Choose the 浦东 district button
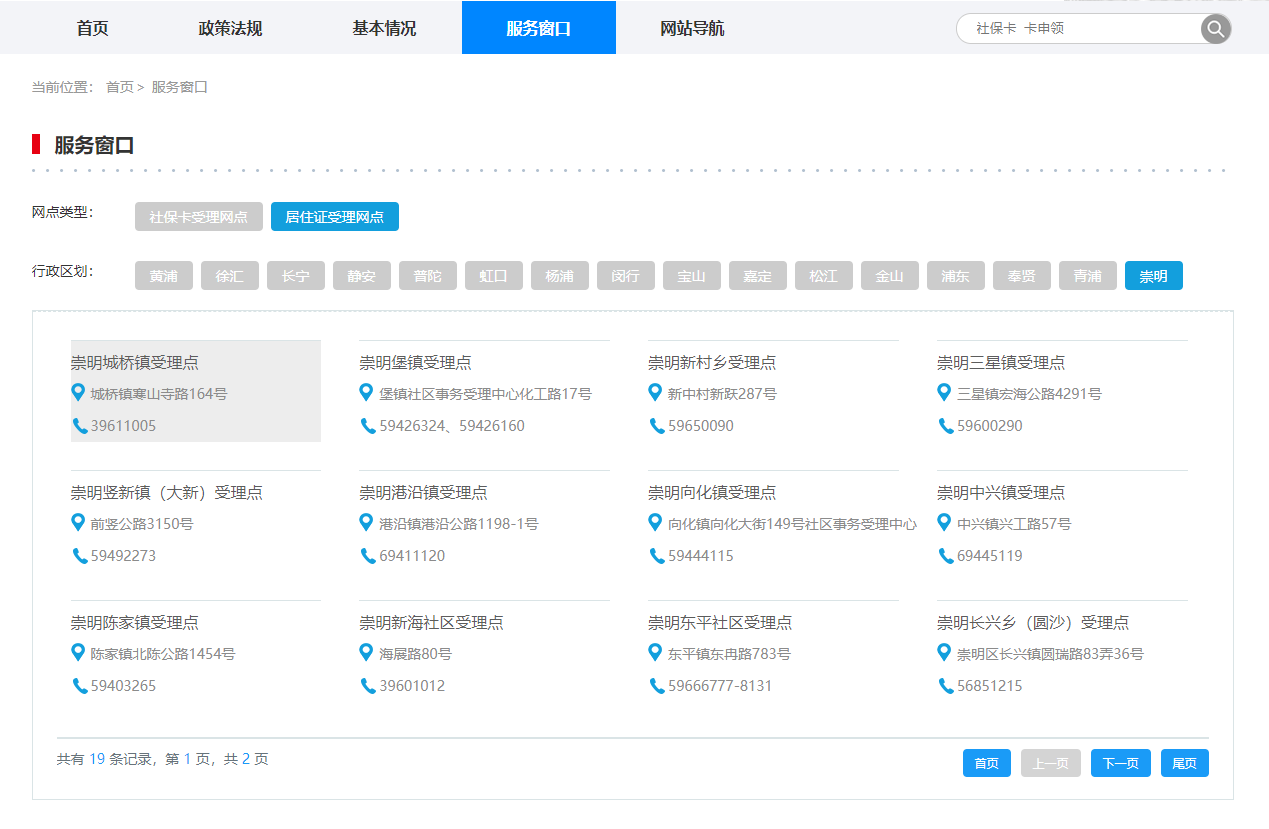Screen dimensions: 1269x829 tap(956, 276)
